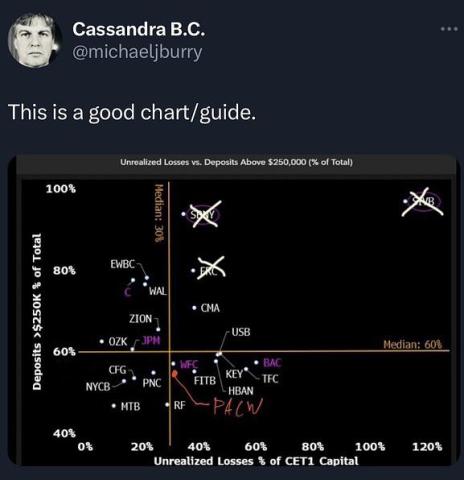This screenshot has height=480, width=464.
Task: Click the Median: 60% horizontal line label
Action: 412,344
